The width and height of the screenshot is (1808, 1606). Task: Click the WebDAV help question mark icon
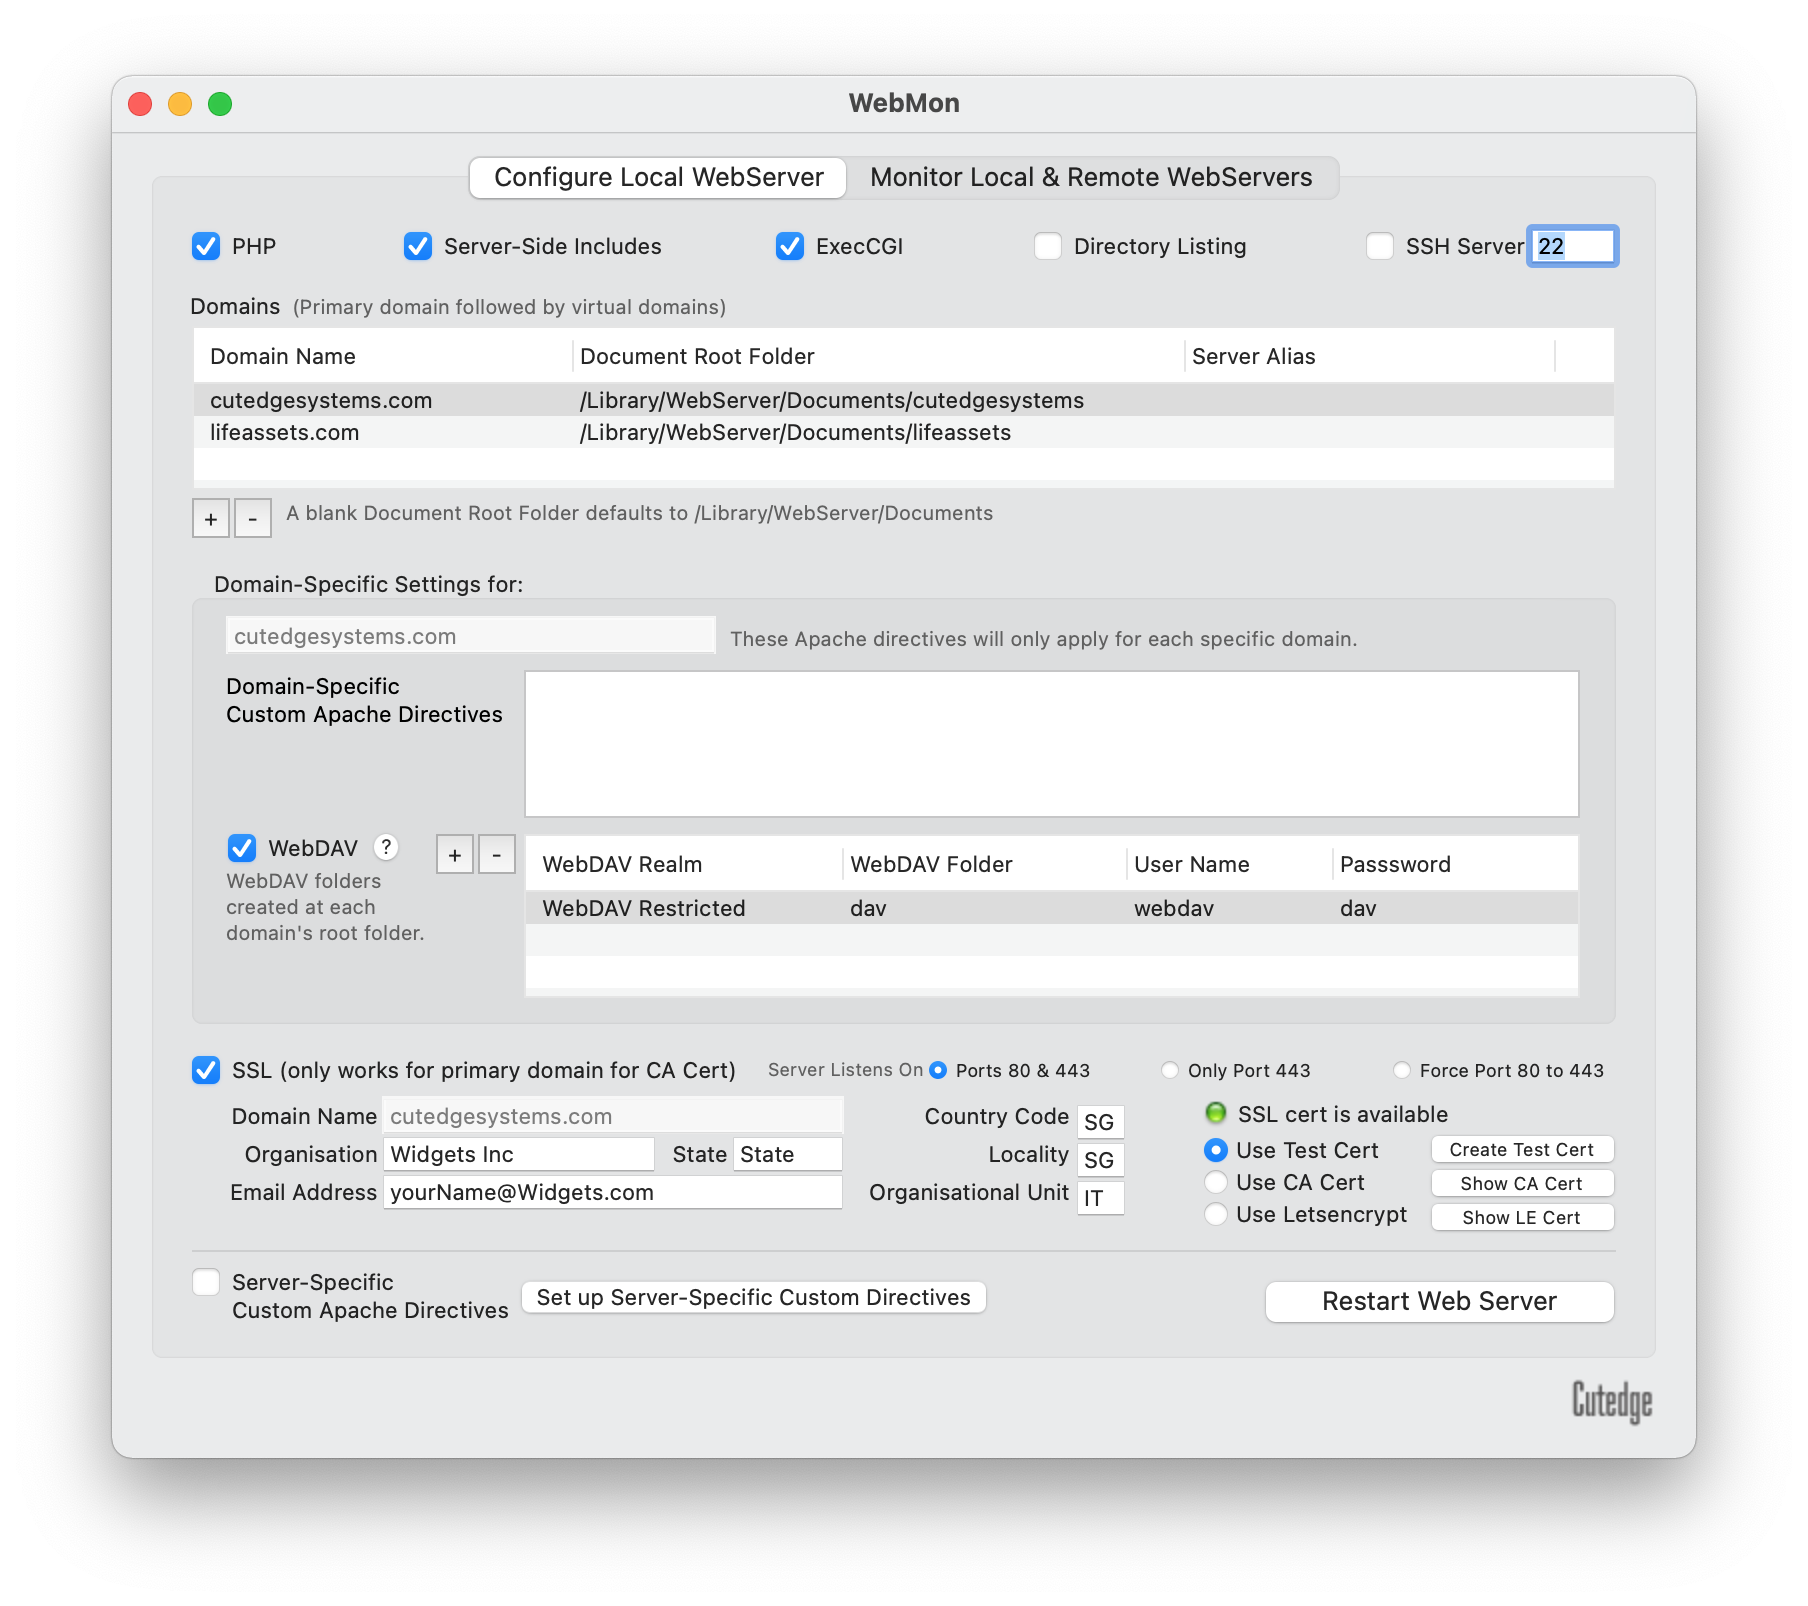click(386, 847)
